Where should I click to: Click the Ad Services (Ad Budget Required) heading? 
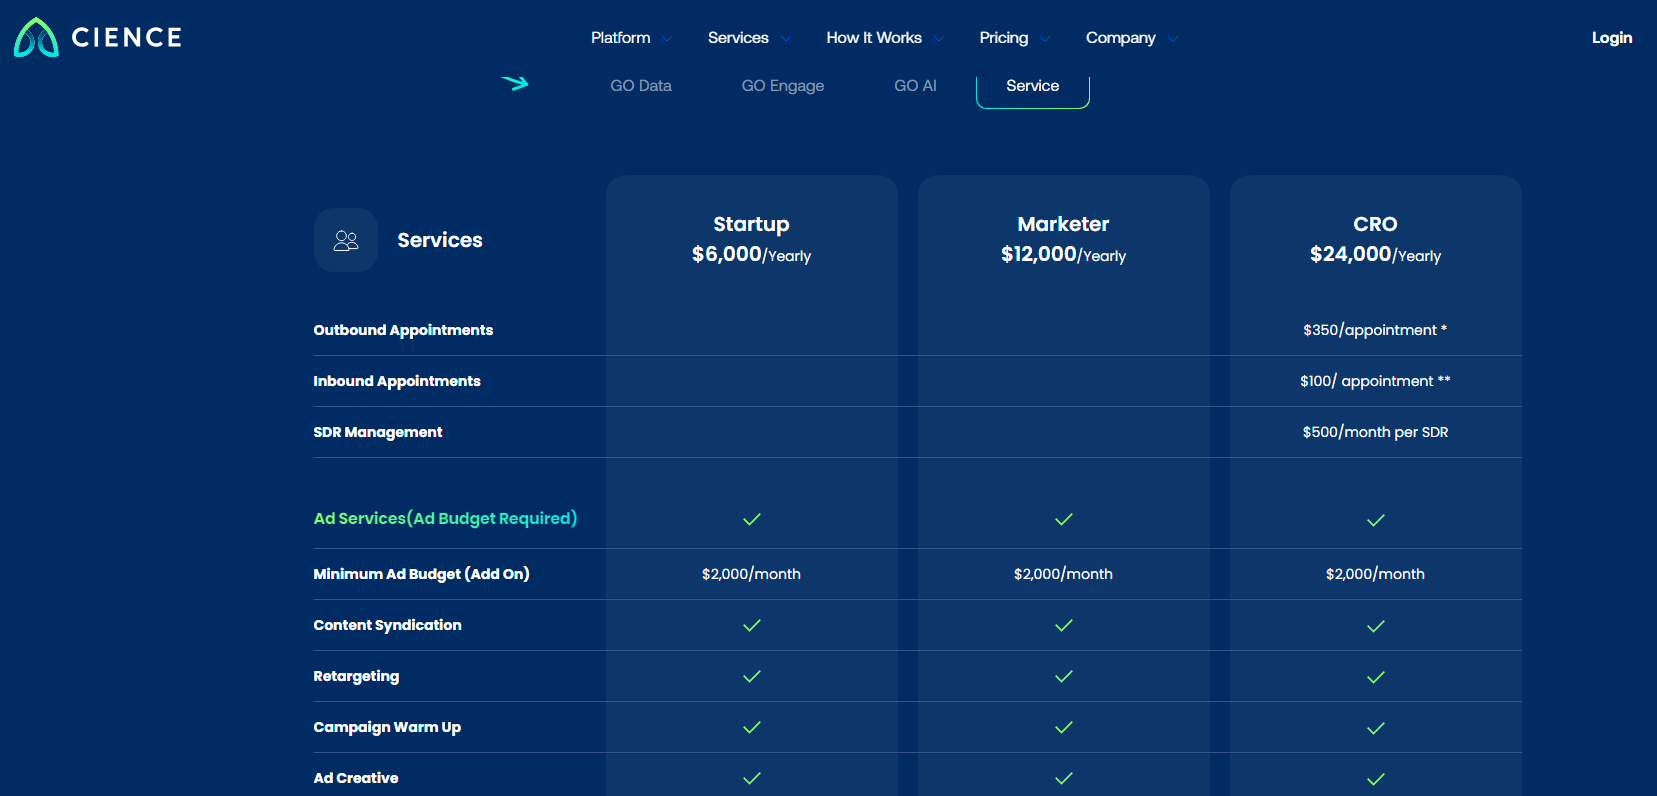pyautogui.click(x=445, y=518)
